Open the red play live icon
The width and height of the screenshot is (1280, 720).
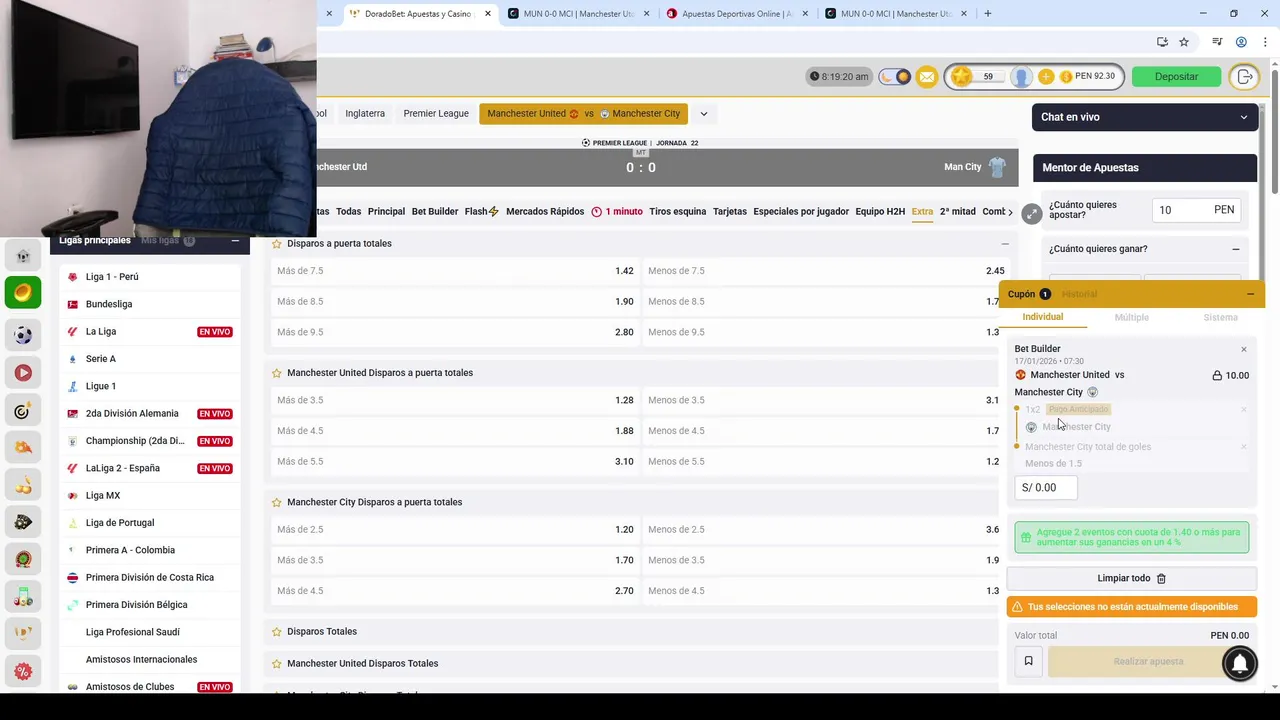click(x=23, y=373)
